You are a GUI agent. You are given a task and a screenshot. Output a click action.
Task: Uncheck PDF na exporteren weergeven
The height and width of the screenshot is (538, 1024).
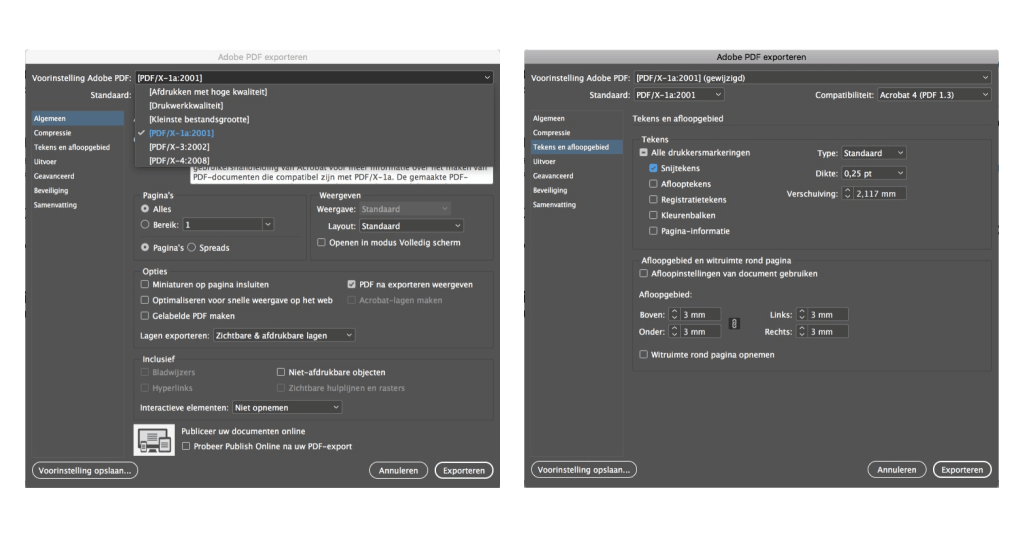[x=351, y=285]
